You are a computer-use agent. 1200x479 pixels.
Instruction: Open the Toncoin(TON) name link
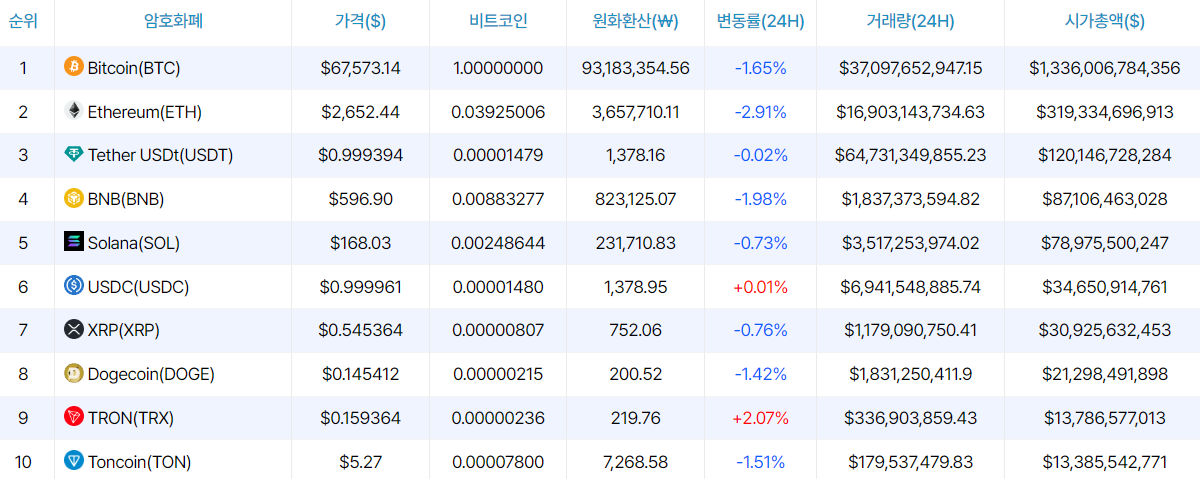click(139, 462)
